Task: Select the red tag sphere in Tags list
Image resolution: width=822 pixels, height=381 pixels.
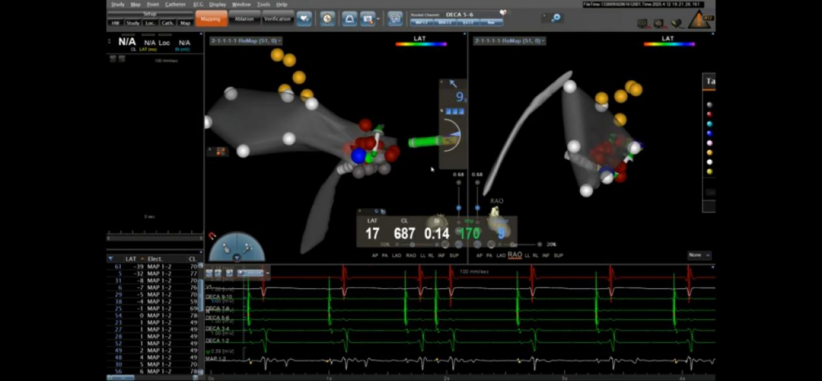Action: (x=709, y=114)
